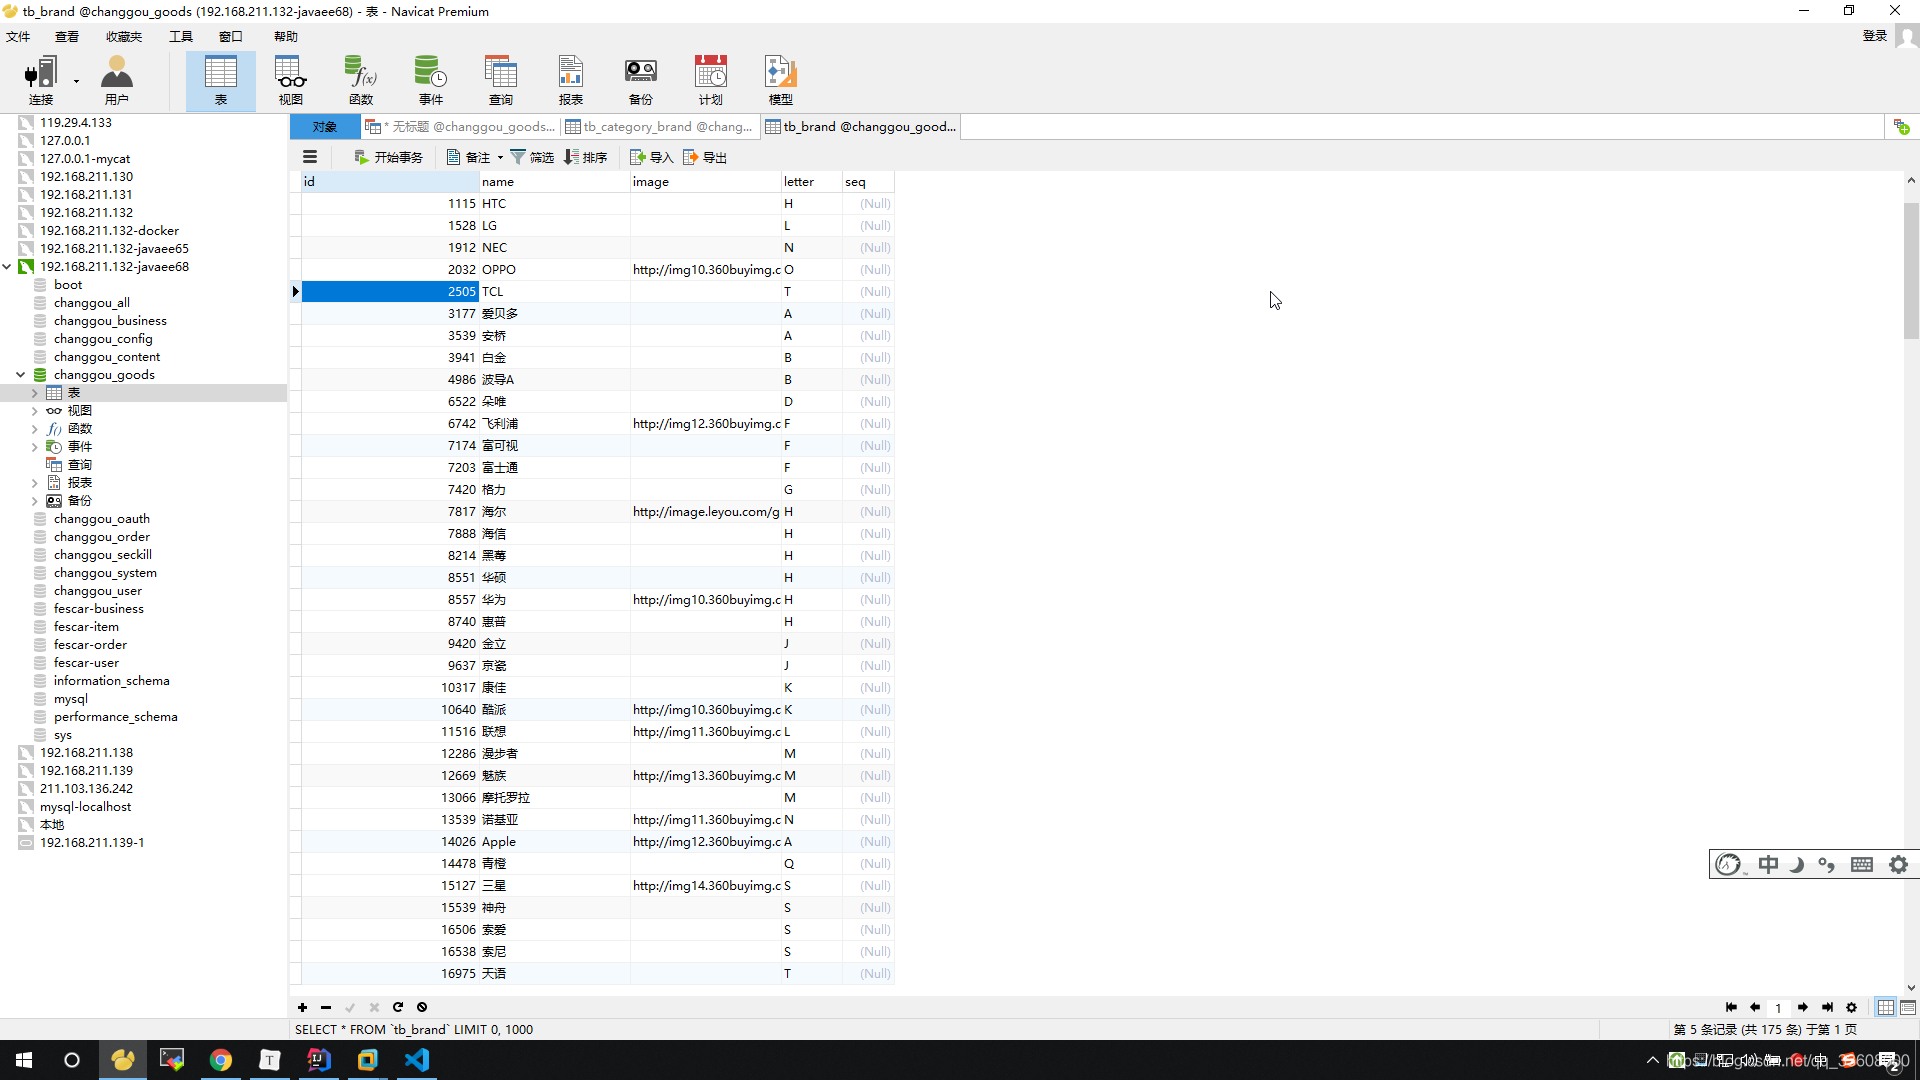This screenshot has height=1080, width=1920.
Task: Open the Backup toolbar icon
Action: click(641, 80)
